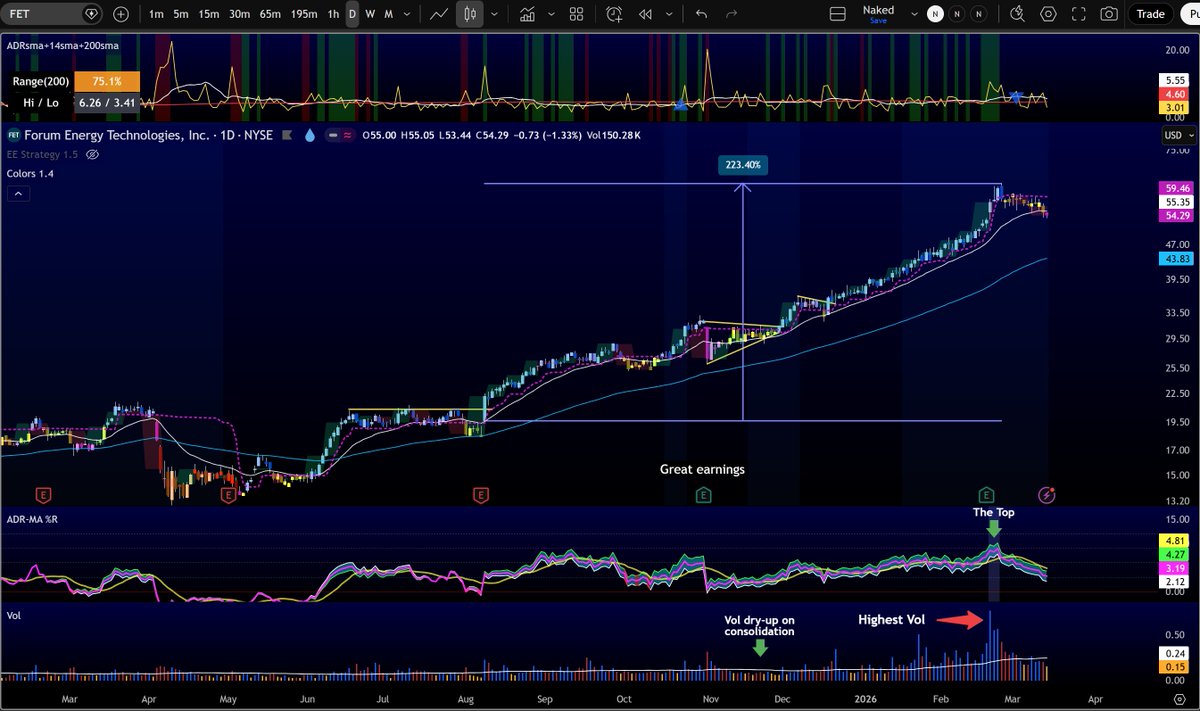The image size is (1200, 711).
Task: Start bar replay with the rewind icon
Action: coord(645,14)
